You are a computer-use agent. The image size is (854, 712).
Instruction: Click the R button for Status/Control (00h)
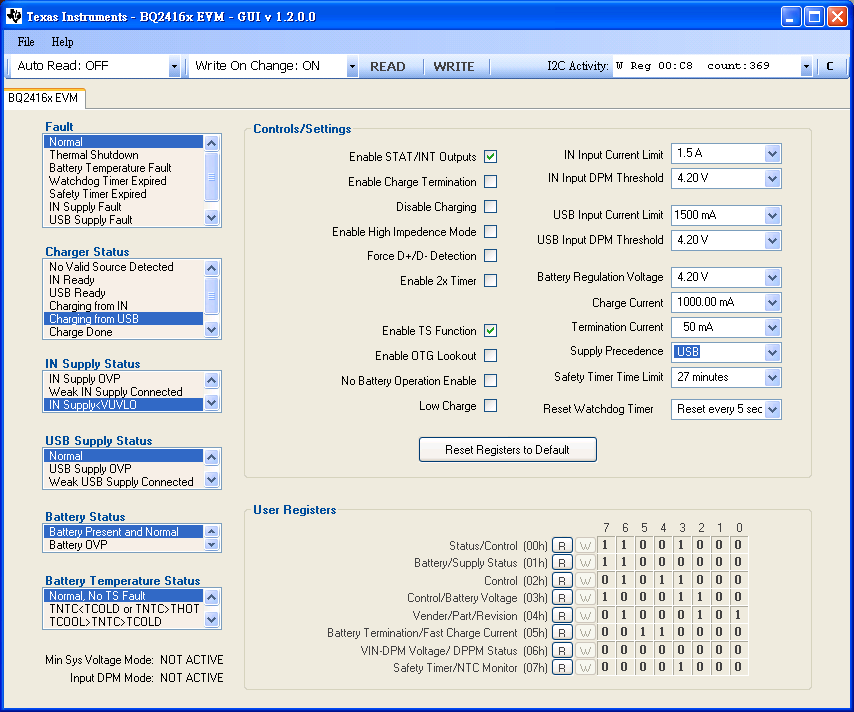coord(562,545)
